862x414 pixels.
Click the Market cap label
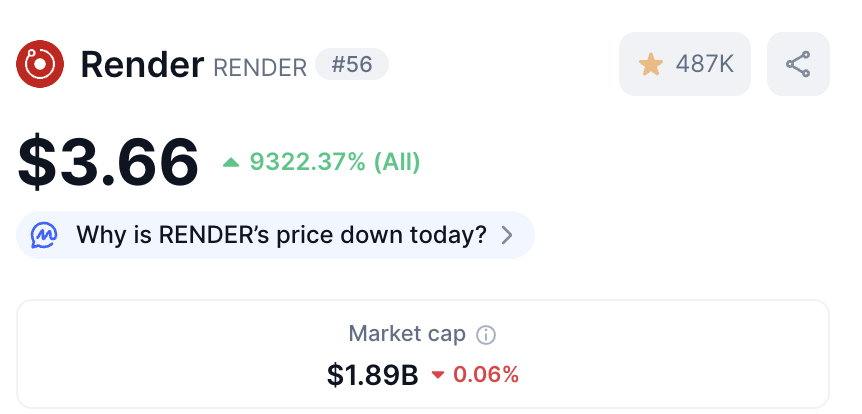click(407, 334)
